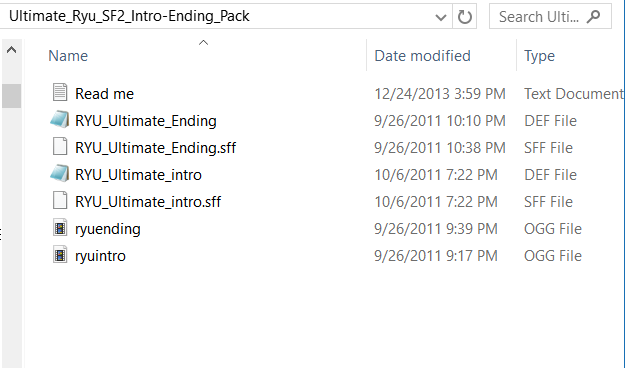Sort files by Date modified column
Image resolution: width=625 pixels, height=368 pixels.
pyautogui.click(x=423, y=56)
